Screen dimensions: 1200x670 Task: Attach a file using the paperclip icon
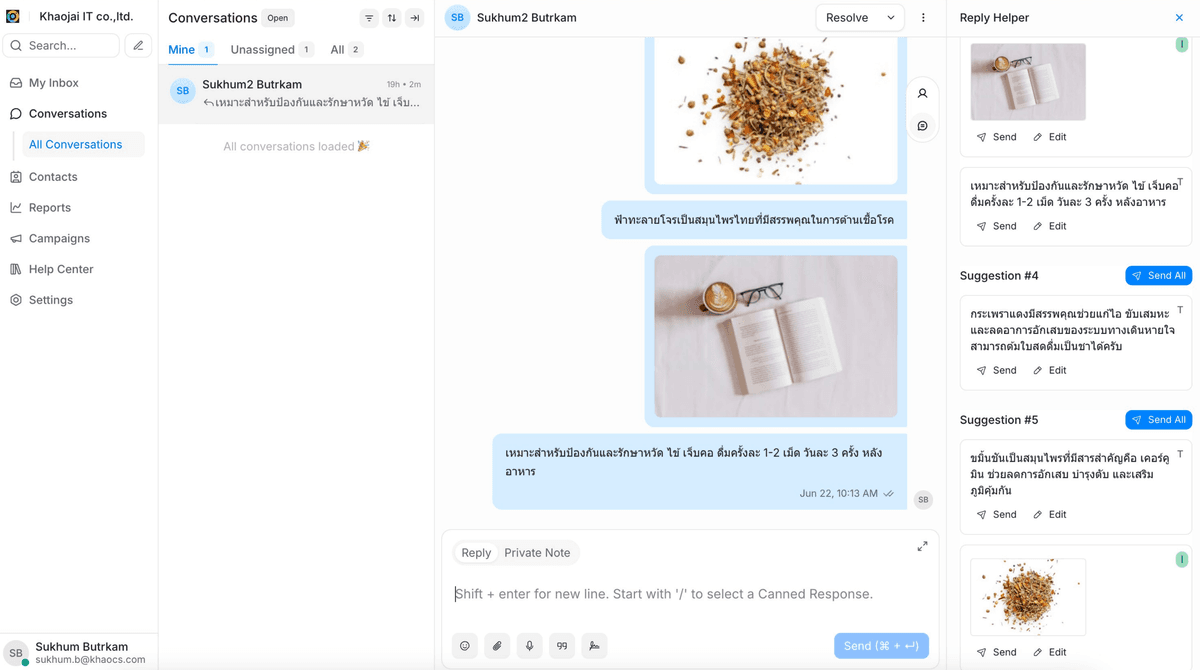497,645
